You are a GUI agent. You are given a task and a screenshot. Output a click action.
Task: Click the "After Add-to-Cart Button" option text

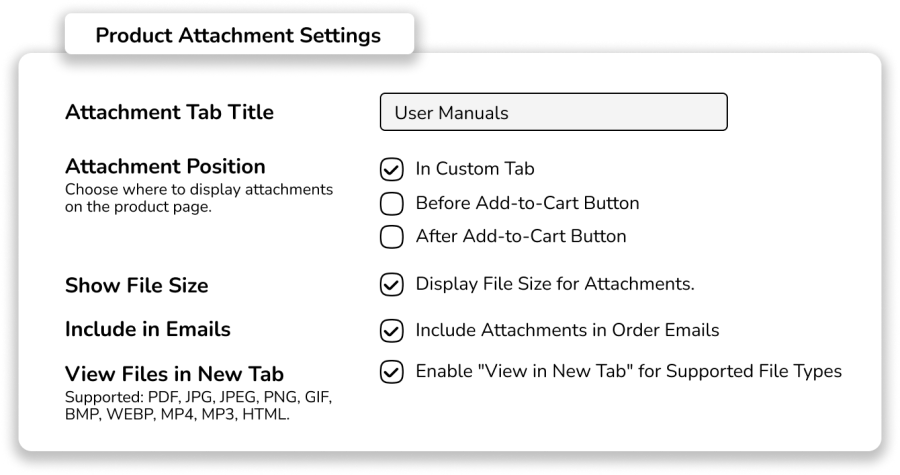point(521,237)
